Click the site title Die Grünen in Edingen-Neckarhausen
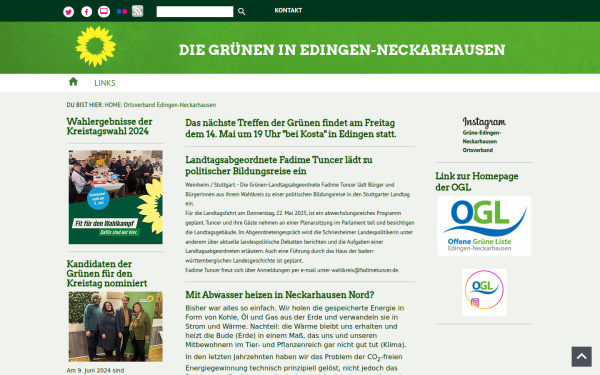This screenshot has width=600, height=375. (x=342, y=50)
